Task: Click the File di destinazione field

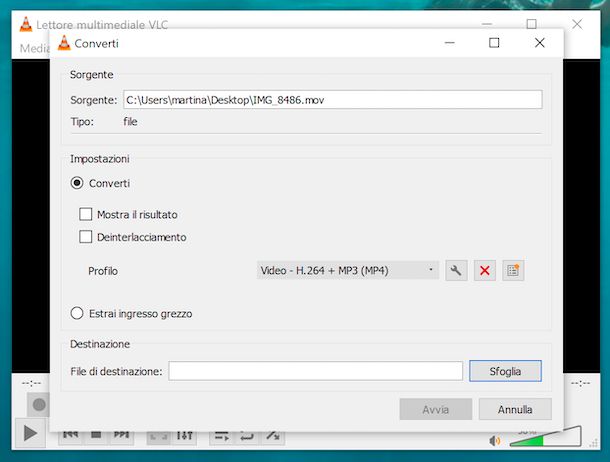Action: point(316,371)
